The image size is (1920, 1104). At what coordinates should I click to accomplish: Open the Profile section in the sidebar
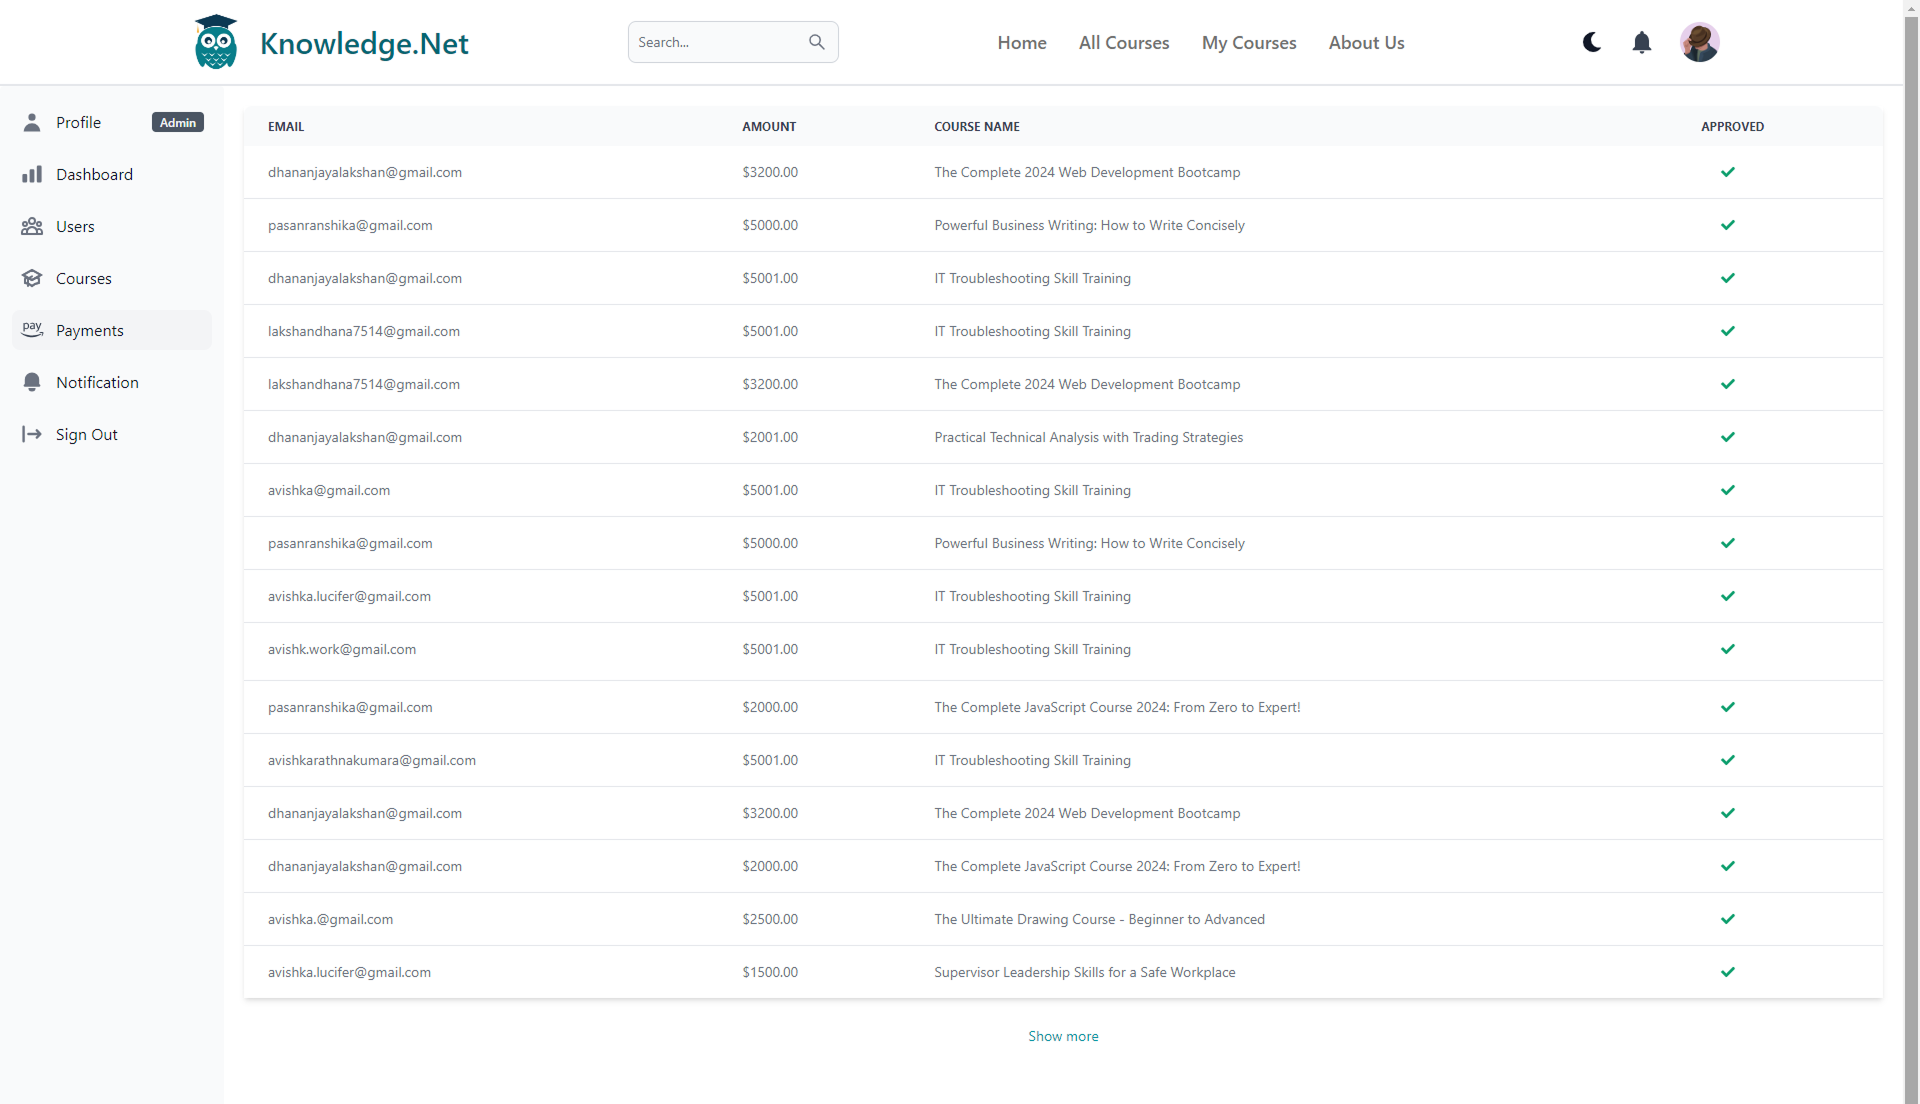coord(77,122)
